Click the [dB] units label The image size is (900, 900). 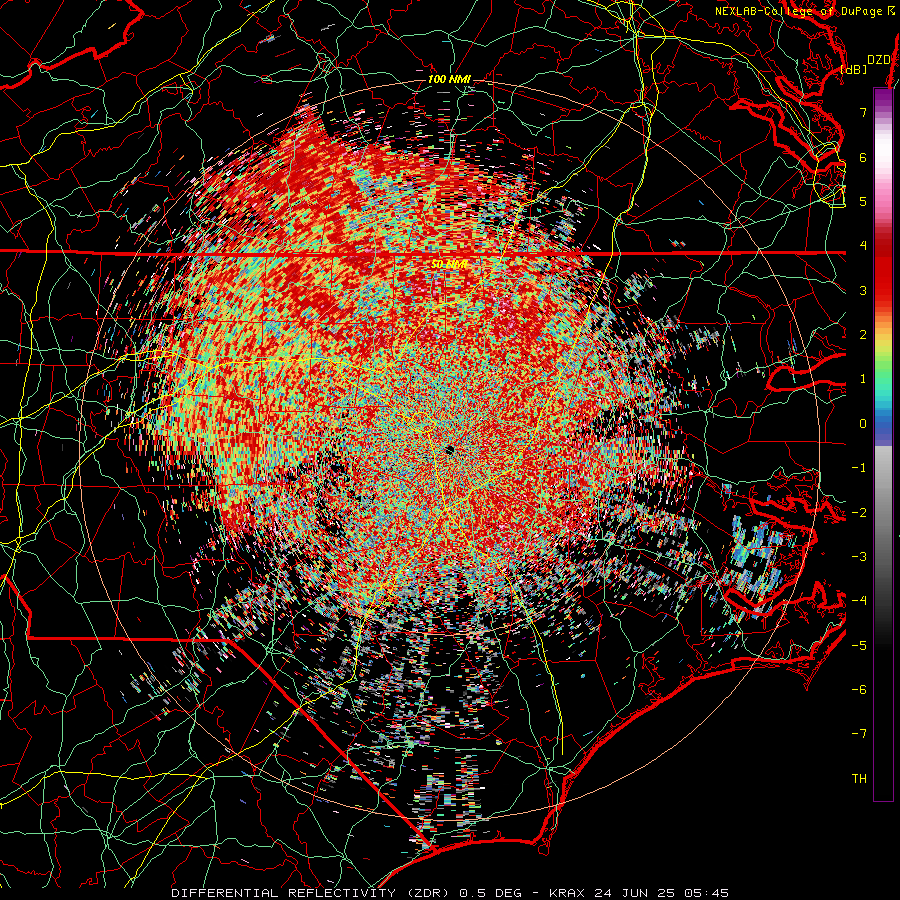pyautogui.click(x=854, y=69)
